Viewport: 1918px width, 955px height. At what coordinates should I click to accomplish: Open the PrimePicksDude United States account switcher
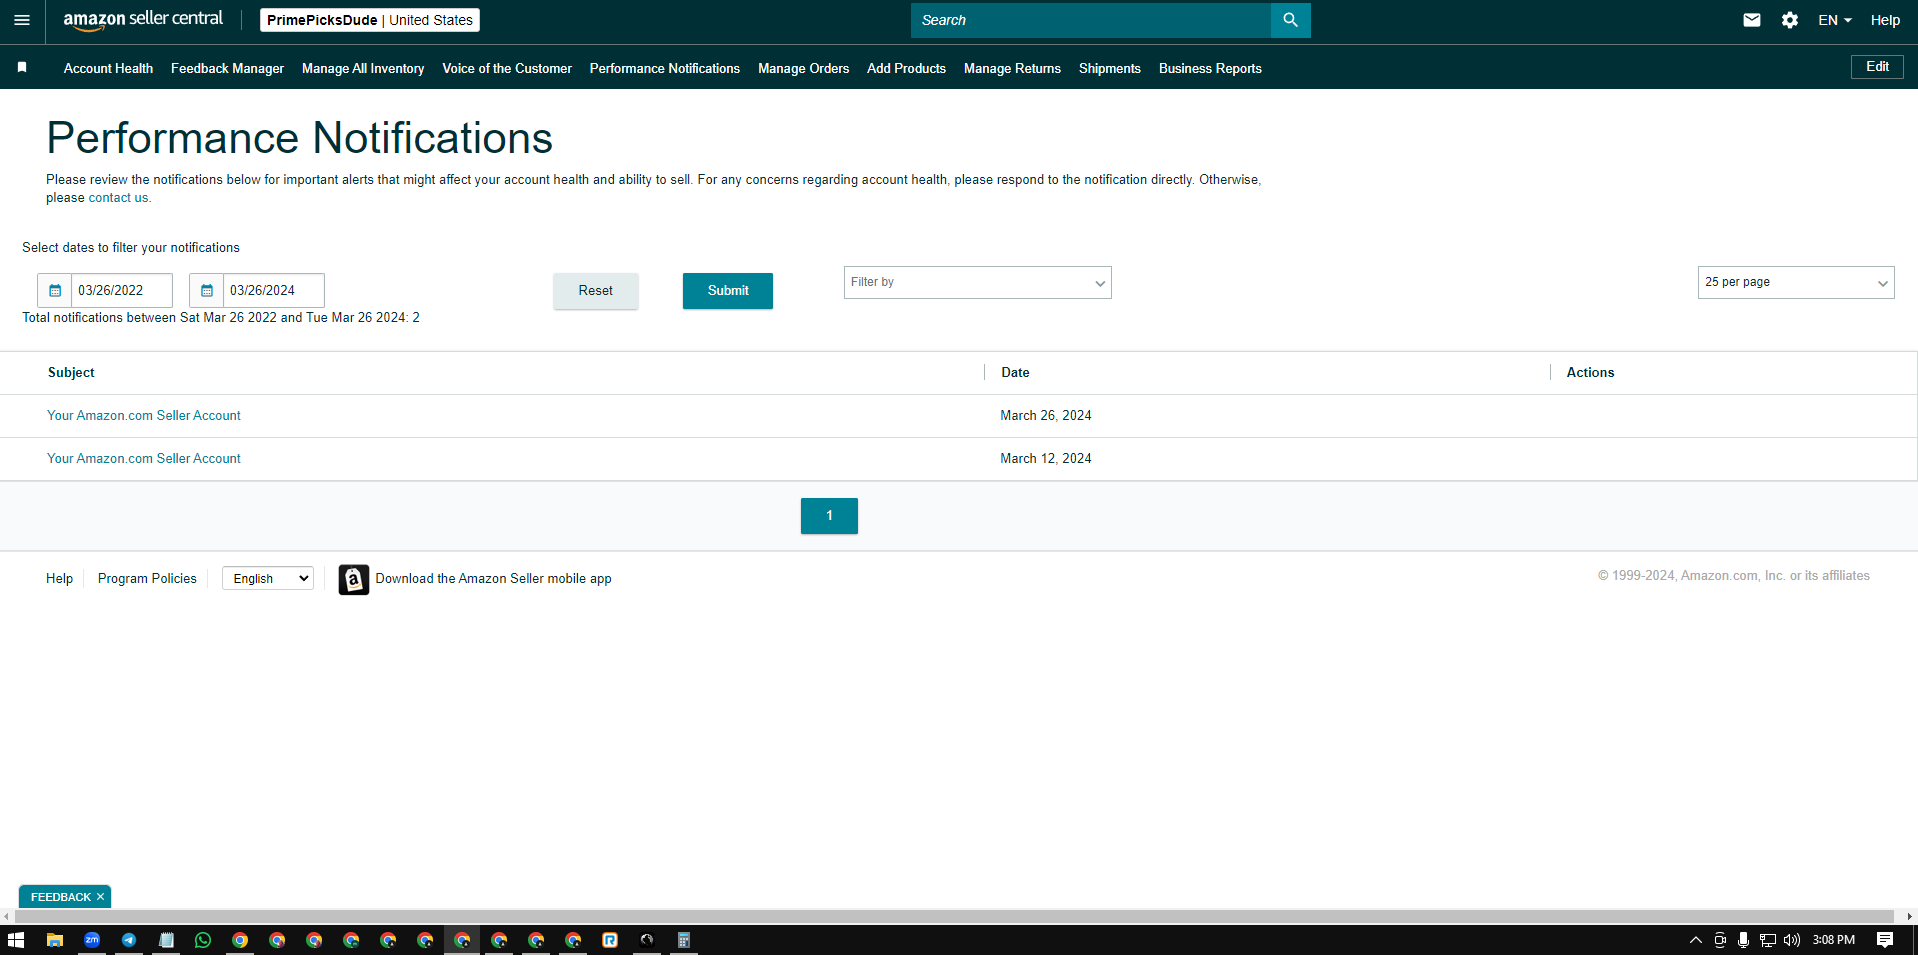coord(370,20)
